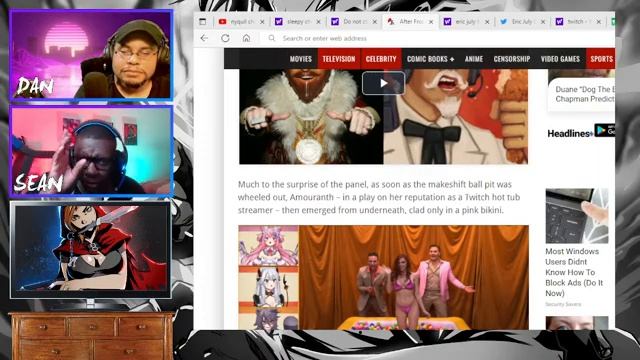The width and height of the screenshot is (640, 360).
Task: Expand the Comic Books + menu
Action: 430,59
